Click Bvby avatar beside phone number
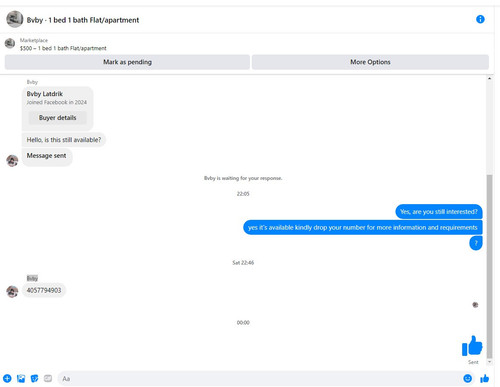Screen dimensions: 500x387 coord(12,292)
